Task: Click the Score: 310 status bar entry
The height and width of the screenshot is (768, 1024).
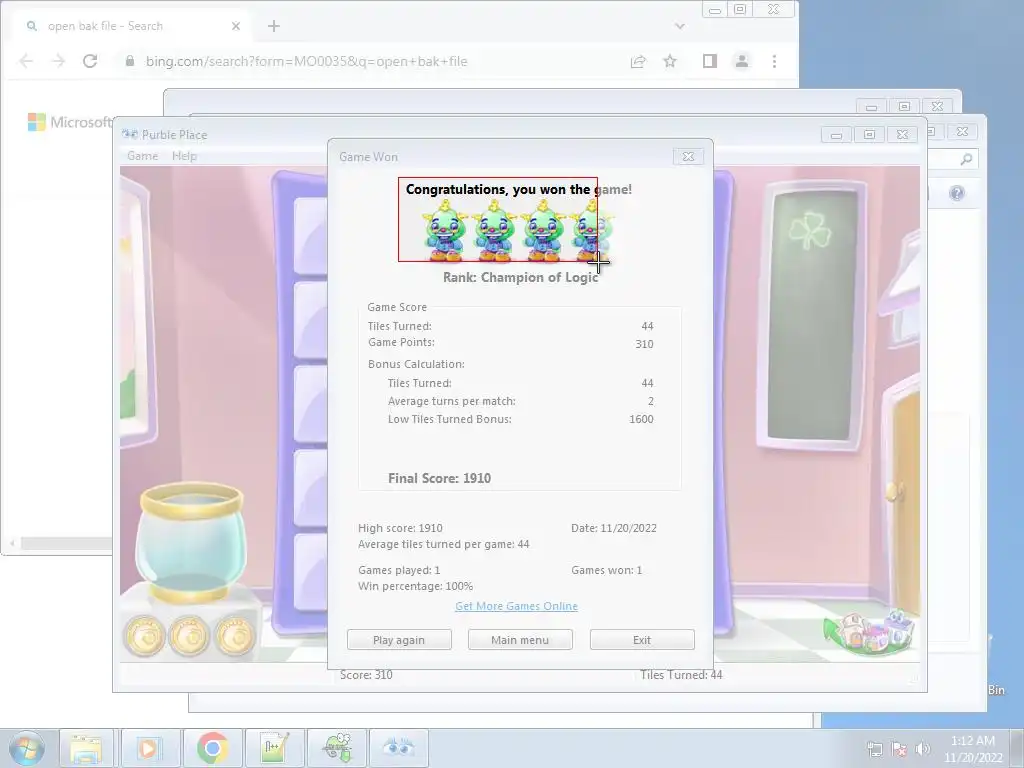Action: (x=366, y=675)
